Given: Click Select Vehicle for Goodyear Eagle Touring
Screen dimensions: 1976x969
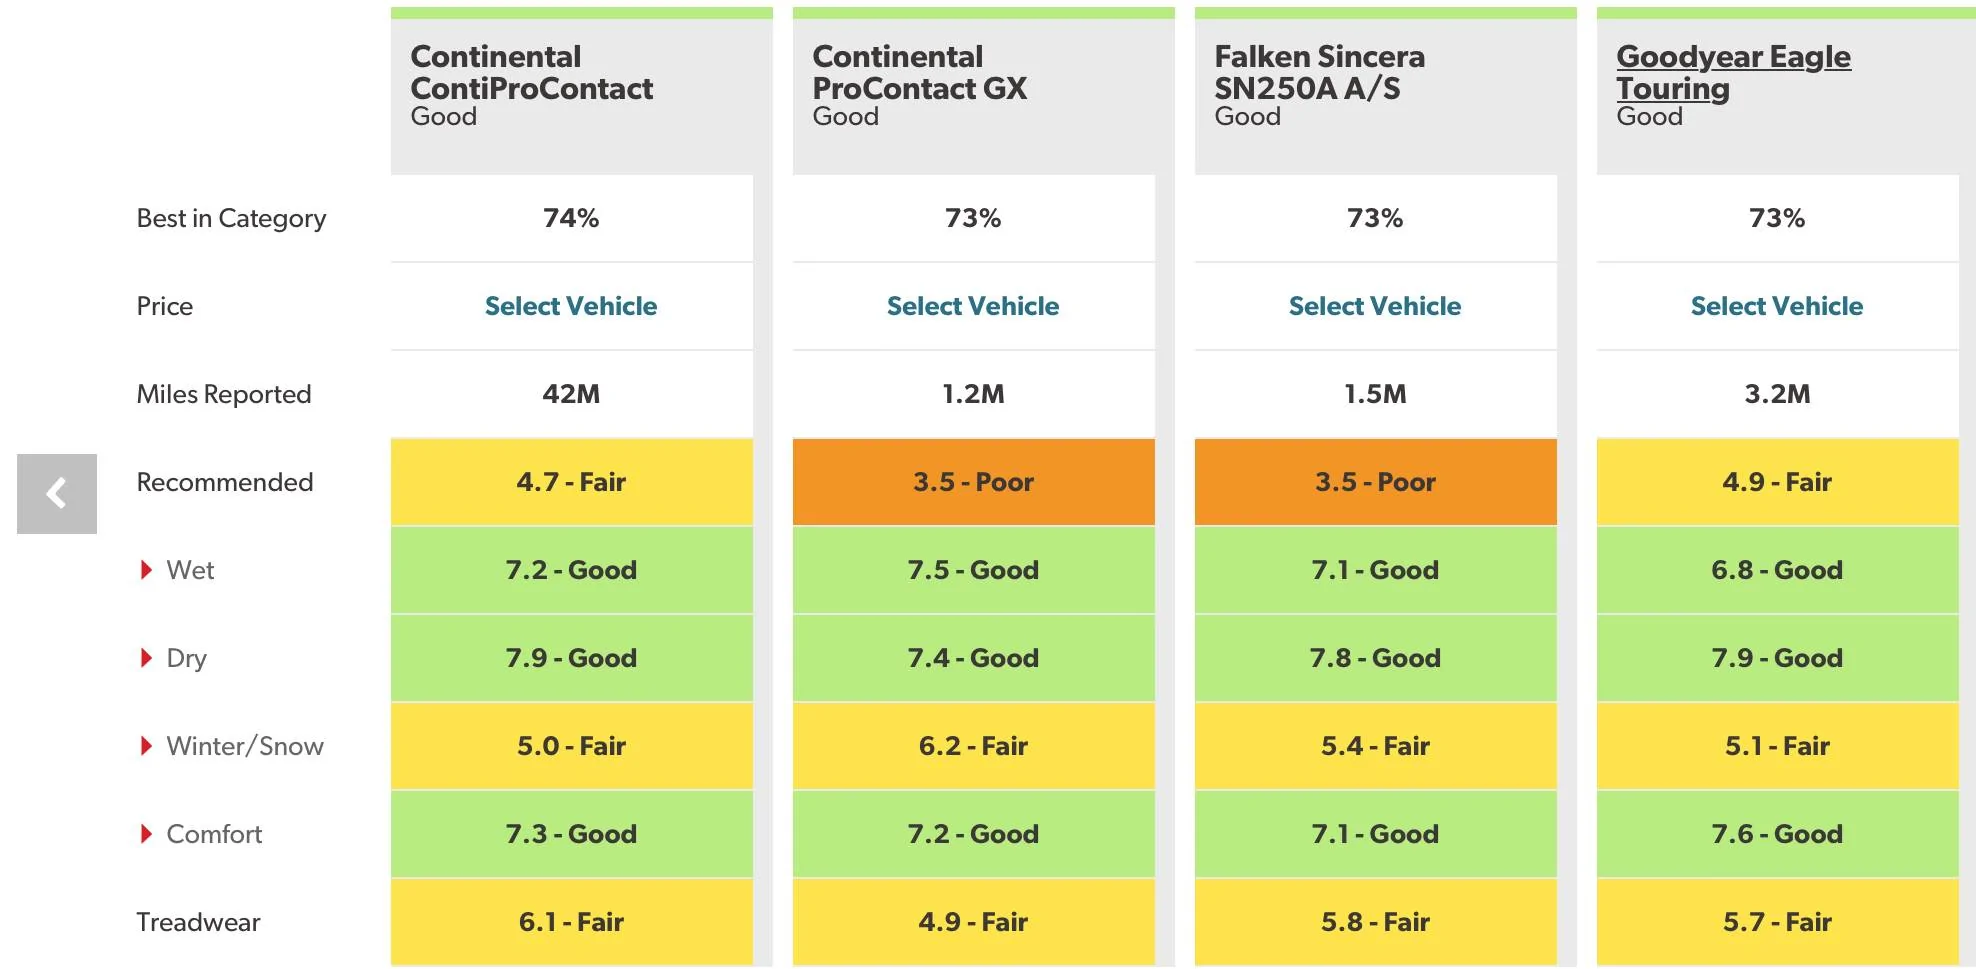Looking at the screenshot, I should point(1777,306).
